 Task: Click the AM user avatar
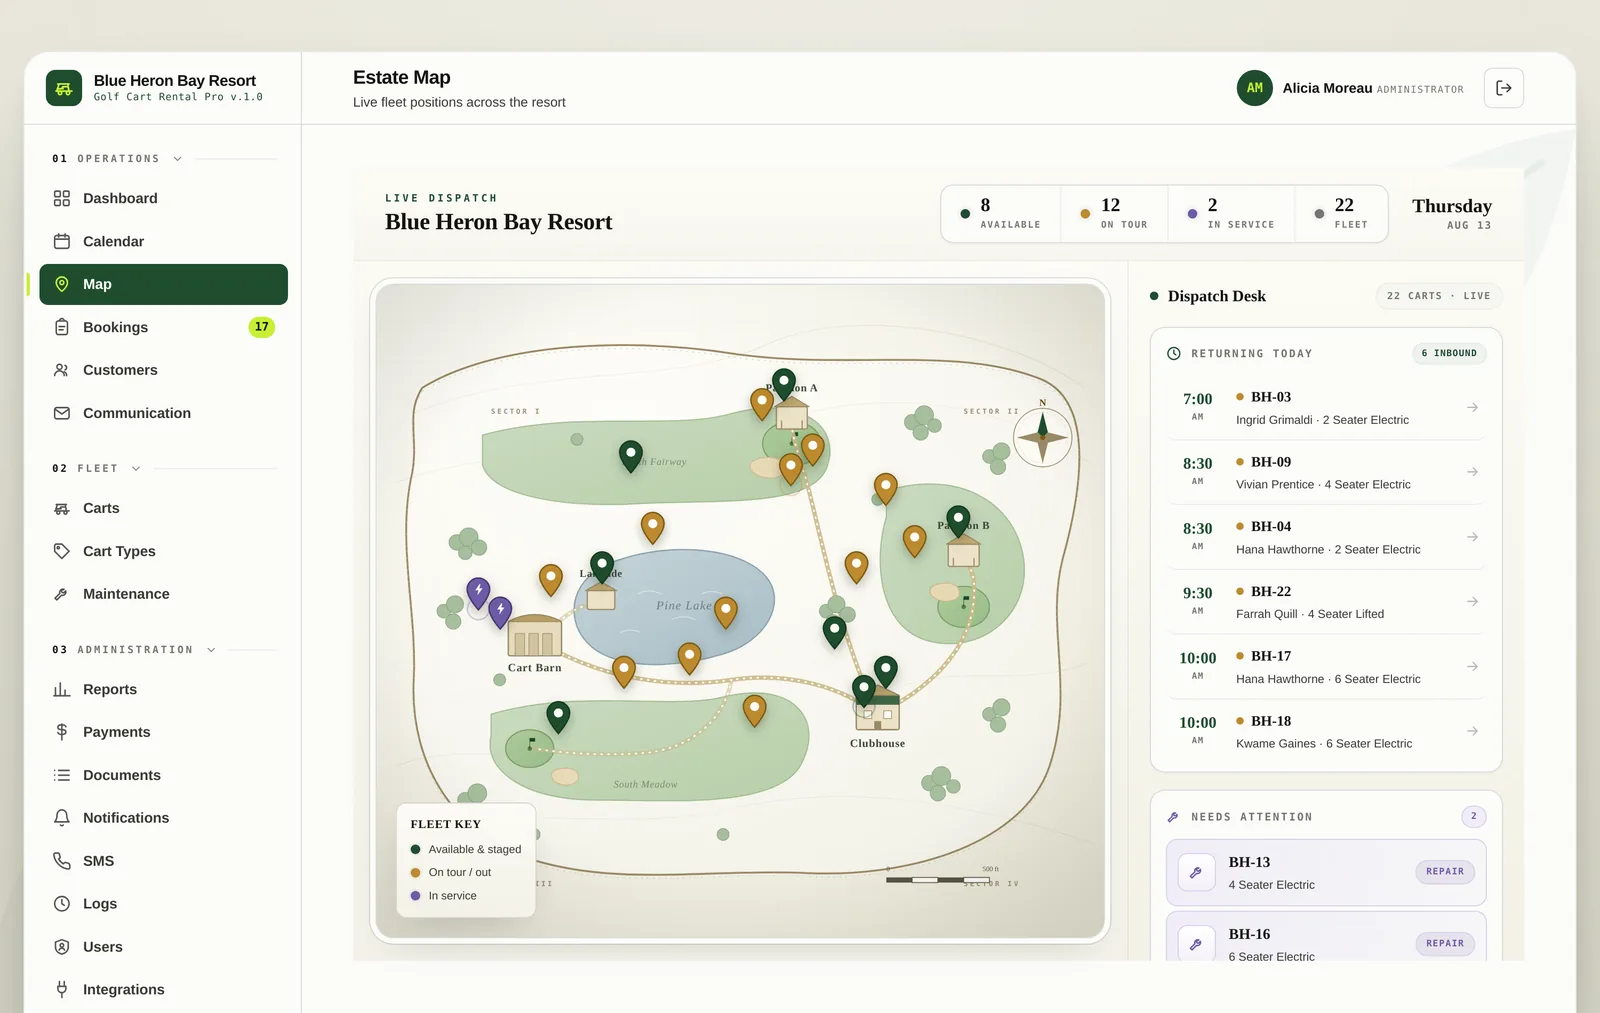point(1255,88)
